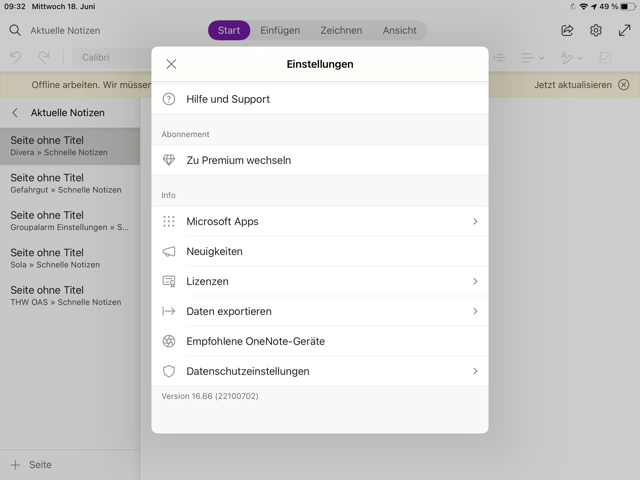
Task: Click the shield privacy icon
Action: 169,371
